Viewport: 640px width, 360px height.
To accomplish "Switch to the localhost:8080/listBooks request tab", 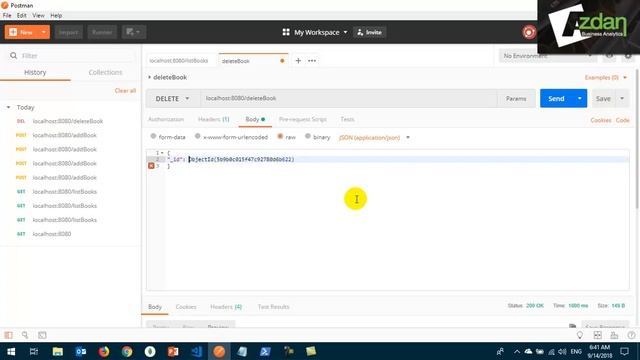I will 179,60.
